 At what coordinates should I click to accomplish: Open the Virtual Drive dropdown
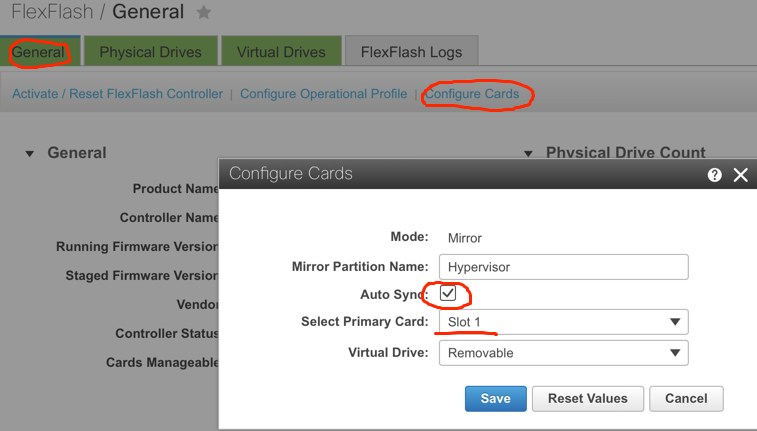pos(563,353)
